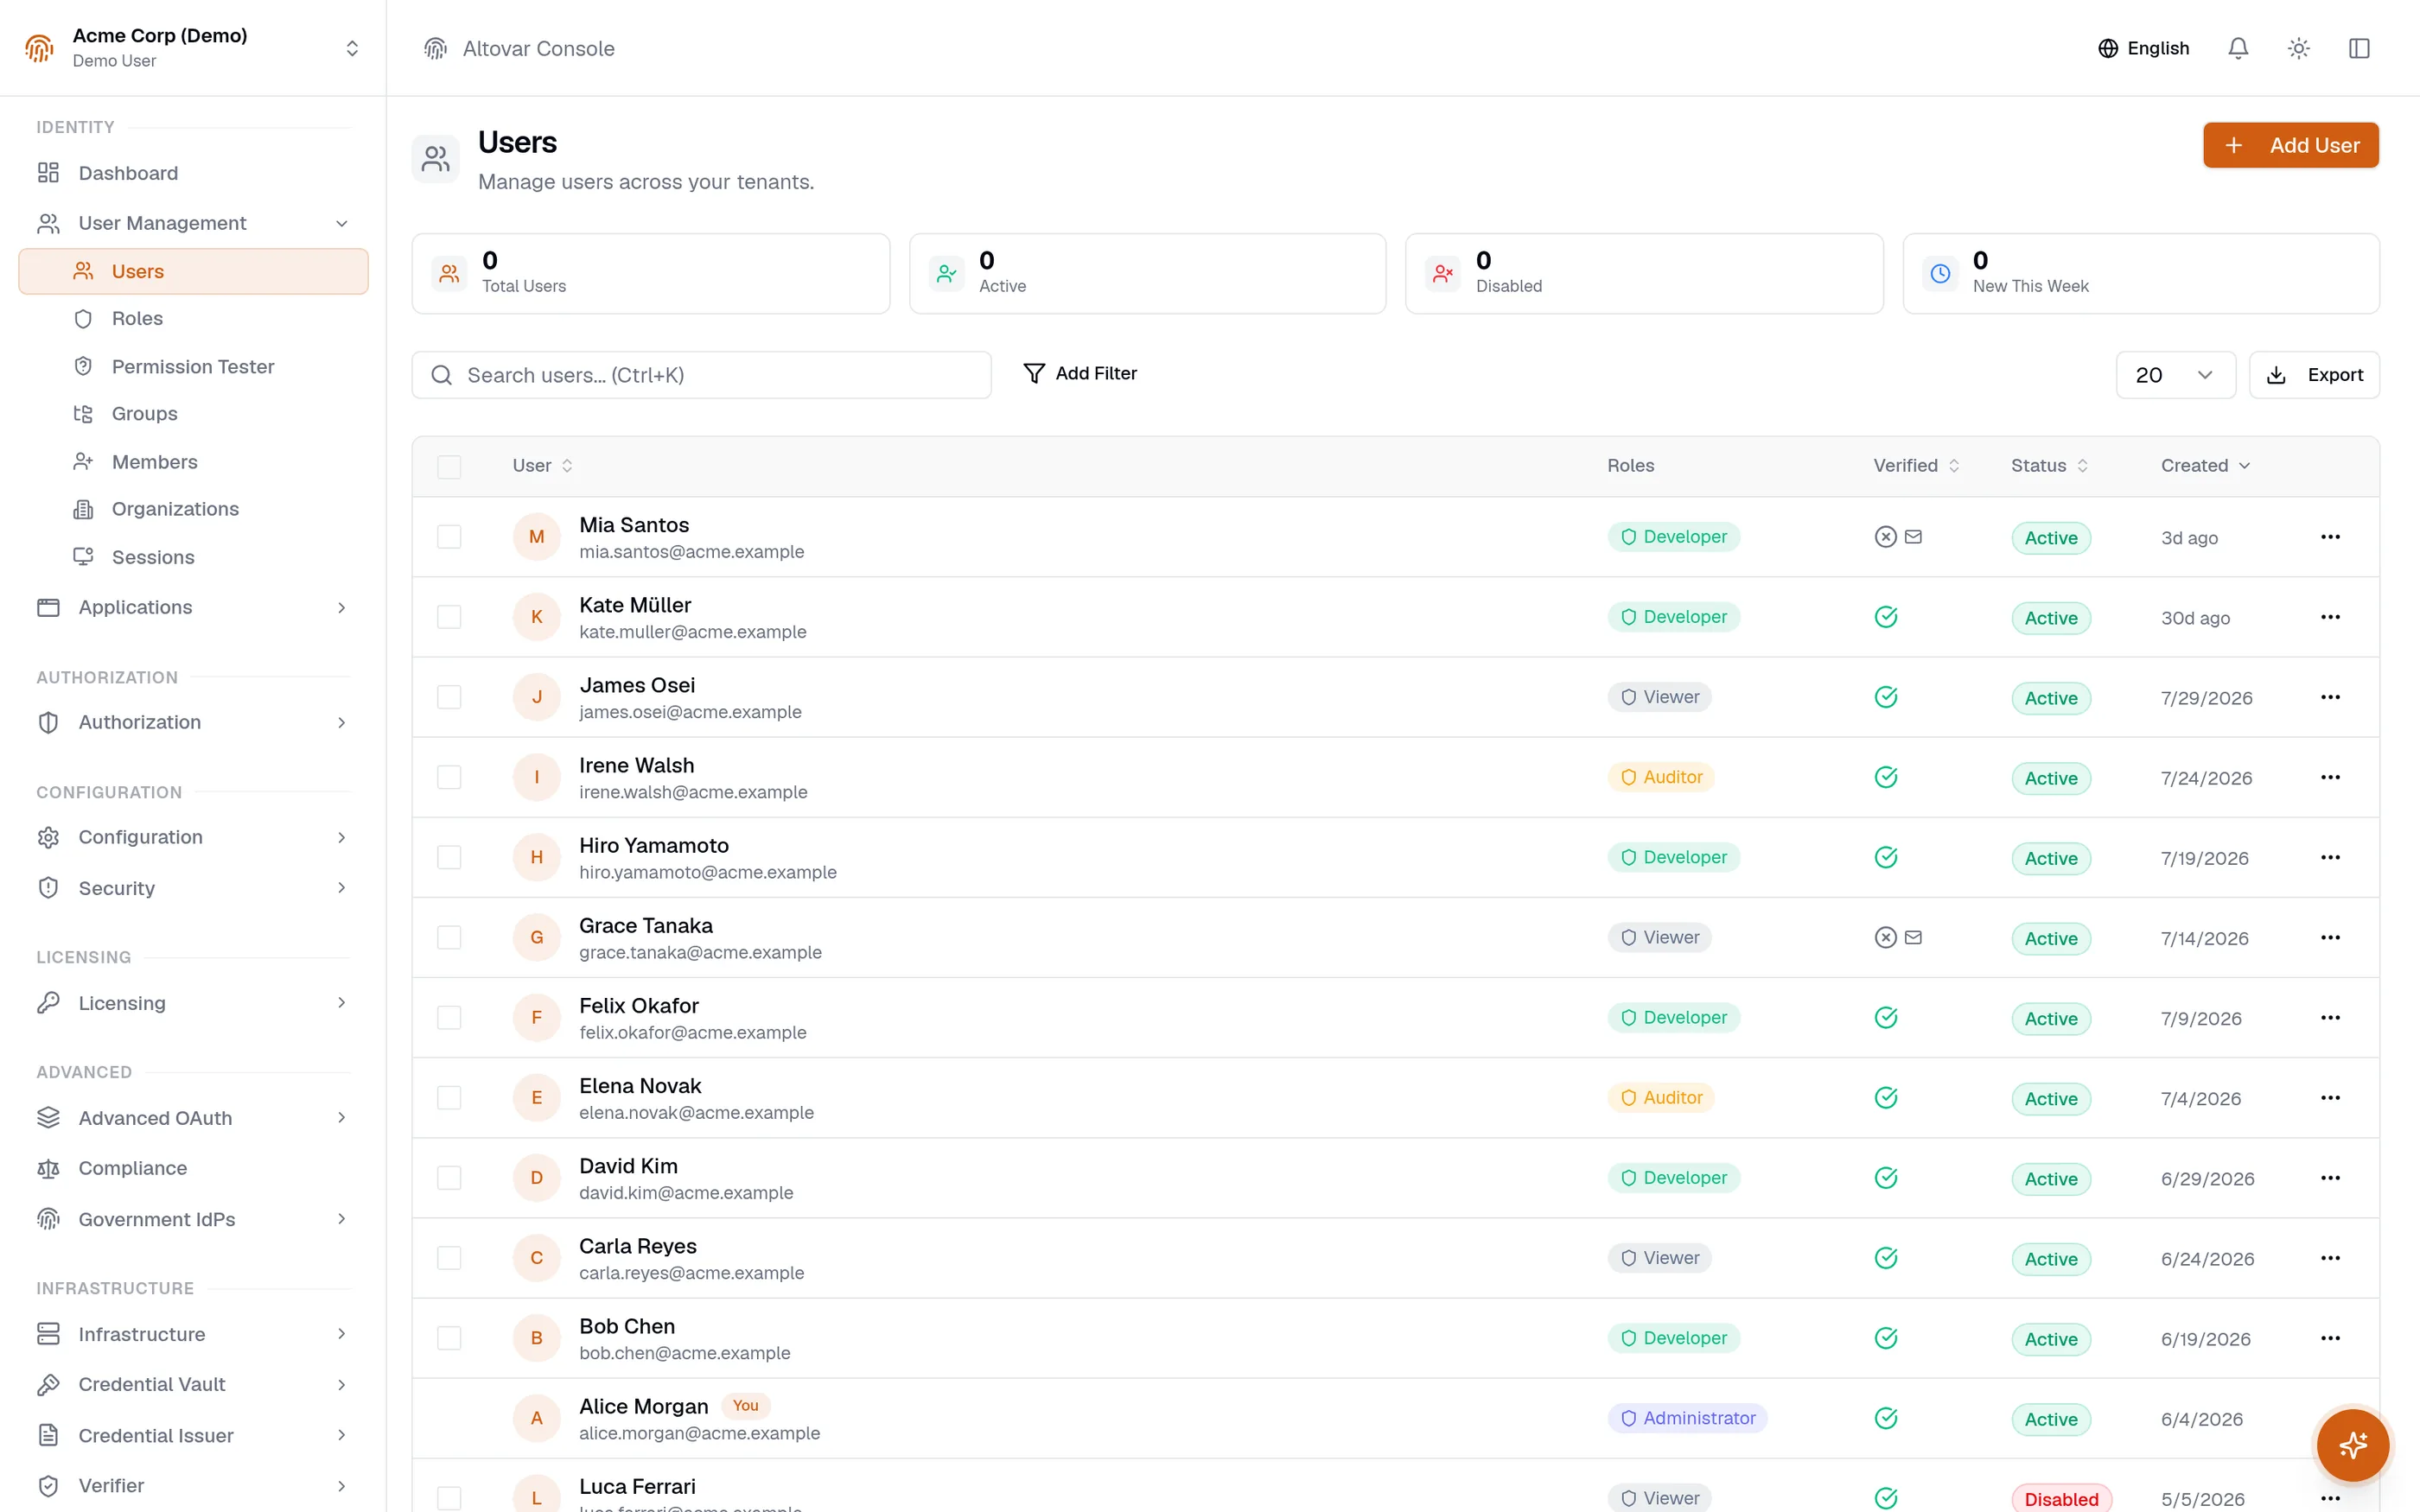Click the Auditor badge for Irene Walsh
The width and height of the screenshot is (2420, 1512).
[x=1661, y=777]
